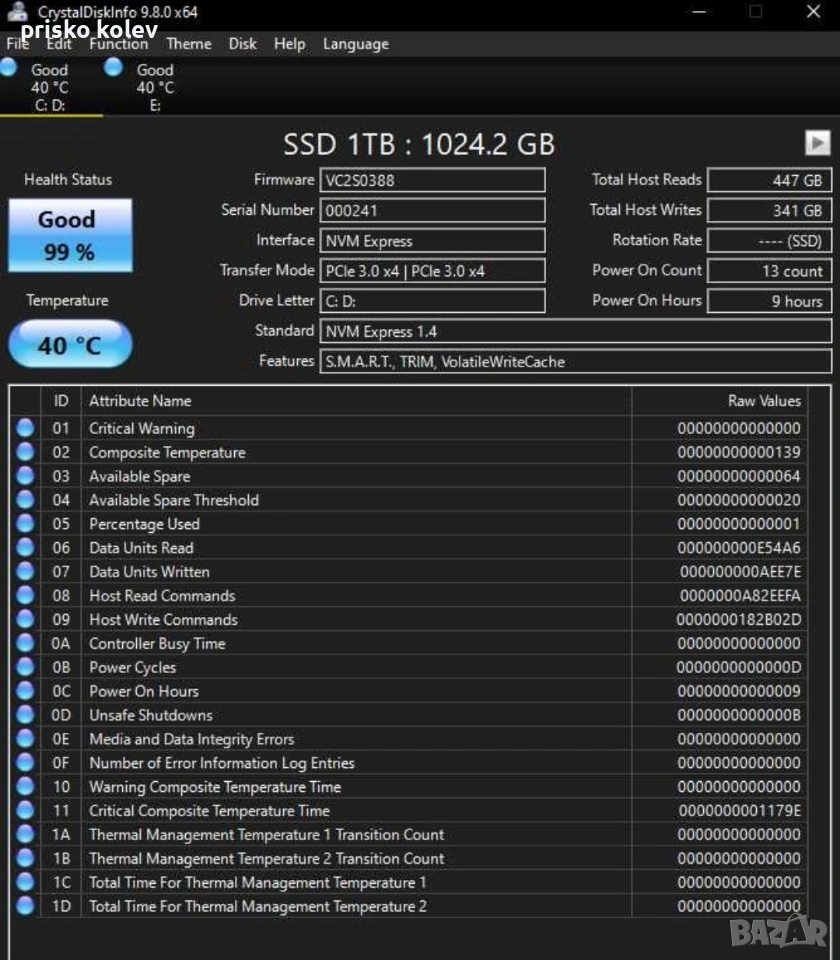Click the status orb beside Unsafe Shutdowns
840x960 pixels.
(25, 715)
